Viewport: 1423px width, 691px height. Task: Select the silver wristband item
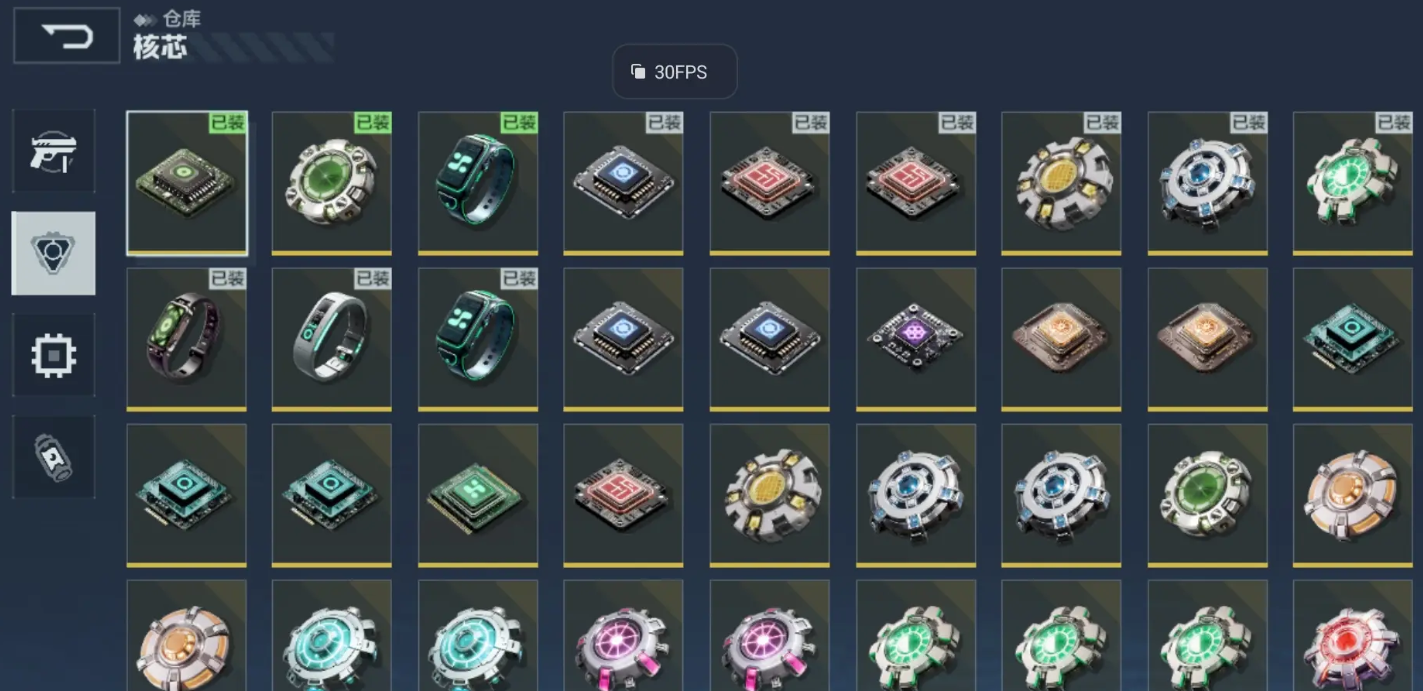pos(332,339)
